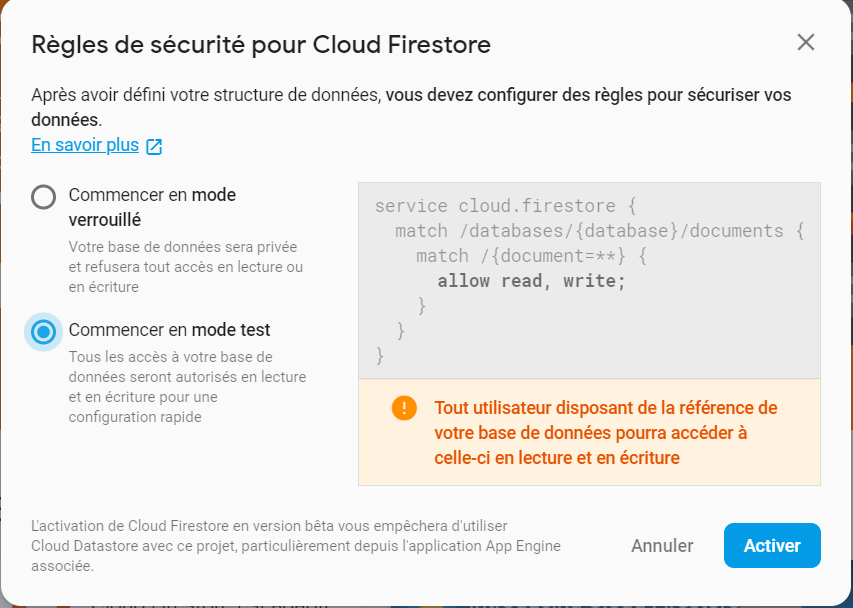Click the orange exclamation warning icon
The image size is (853, 608).
tap(404, 408)
